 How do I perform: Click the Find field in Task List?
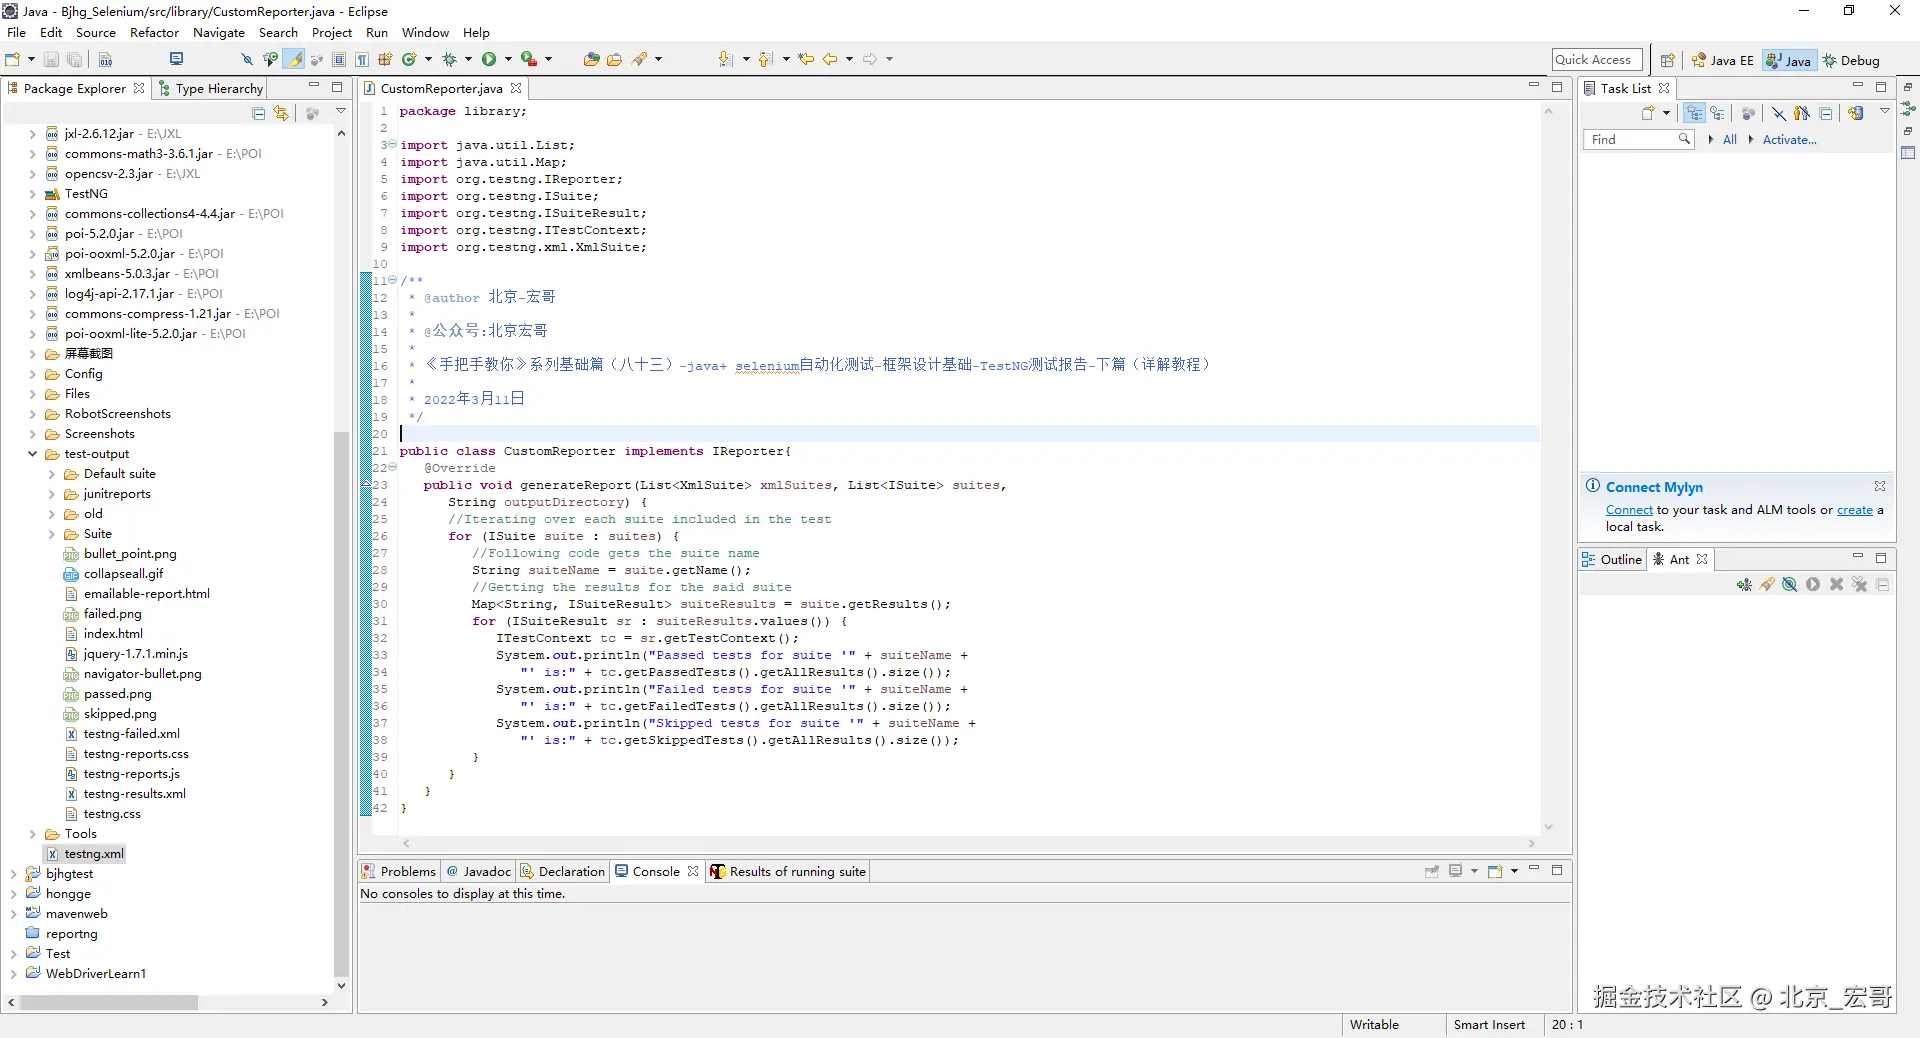click(x=1637, y=140)
